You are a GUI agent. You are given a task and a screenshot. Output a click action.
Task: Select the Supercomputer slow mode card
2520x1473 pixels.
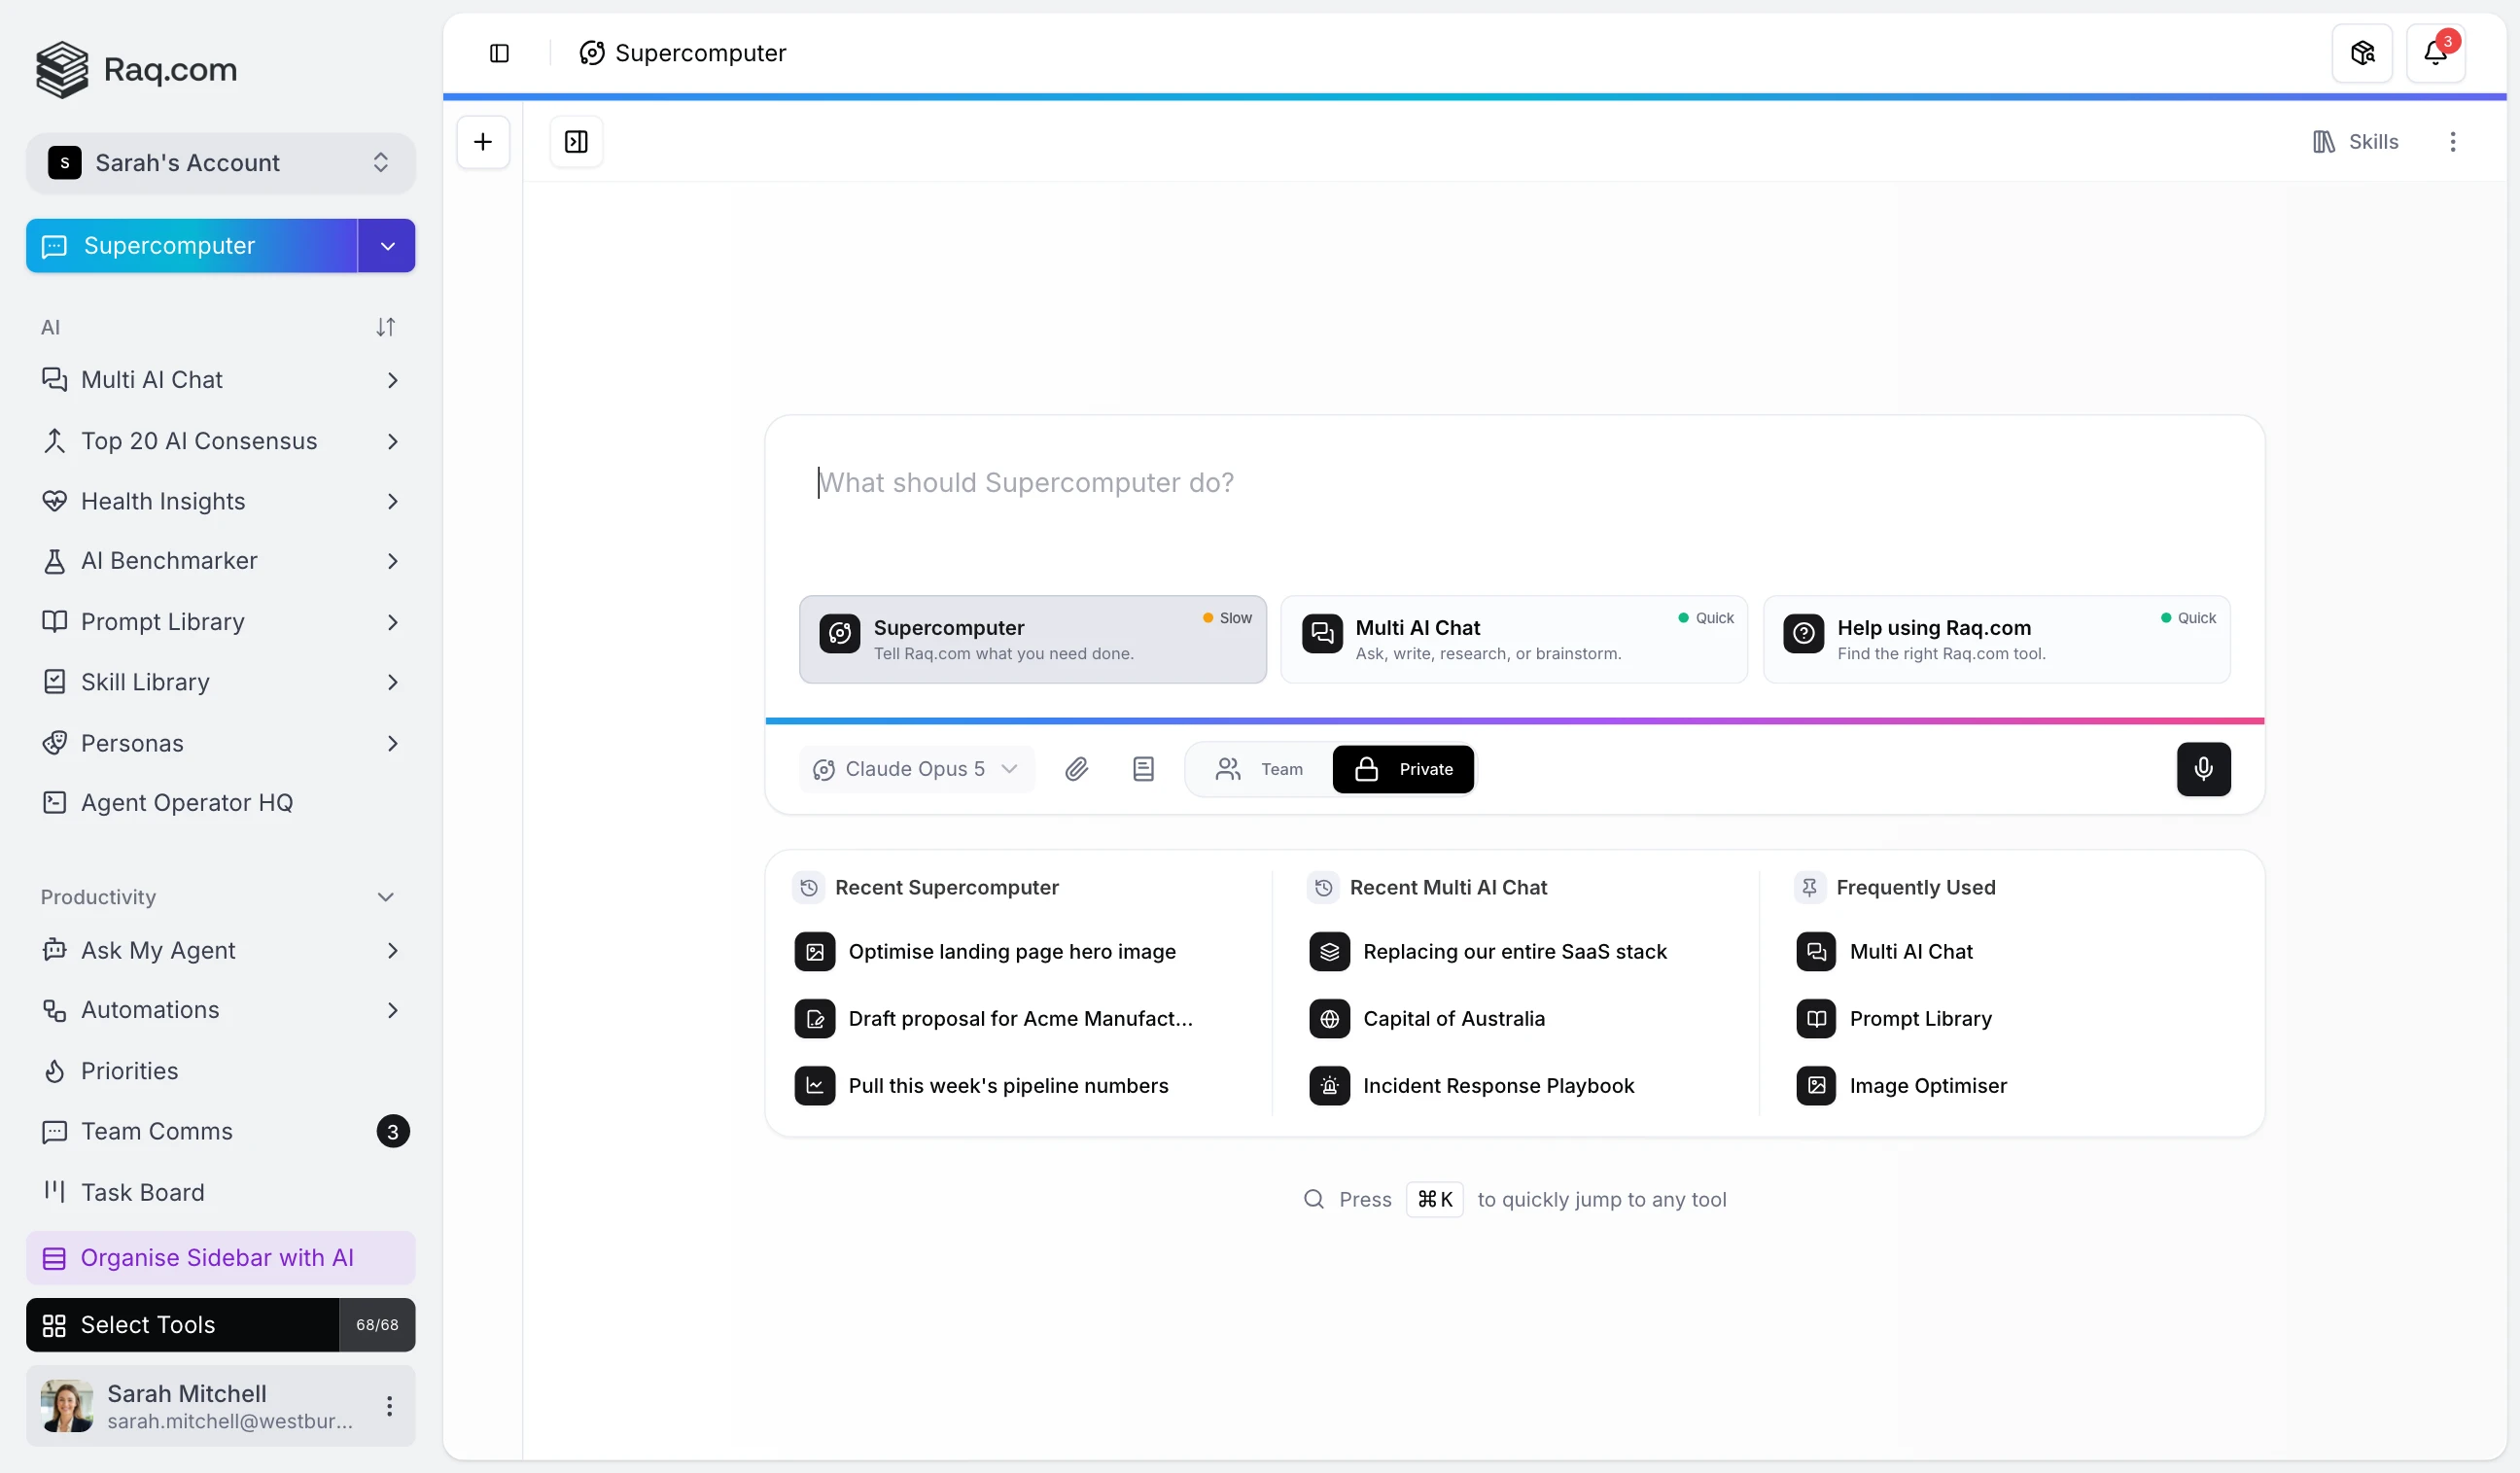(1032, 640)
